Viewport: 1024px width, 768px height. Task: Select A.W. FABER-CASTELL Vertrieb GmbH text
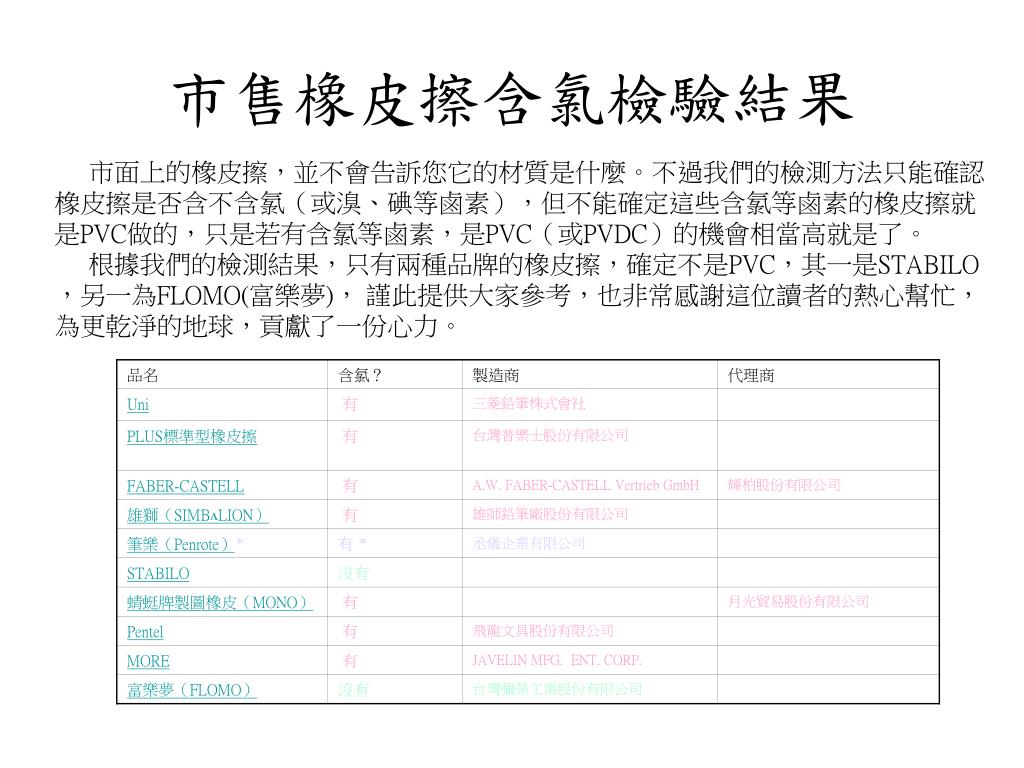[x=586, y=485]
